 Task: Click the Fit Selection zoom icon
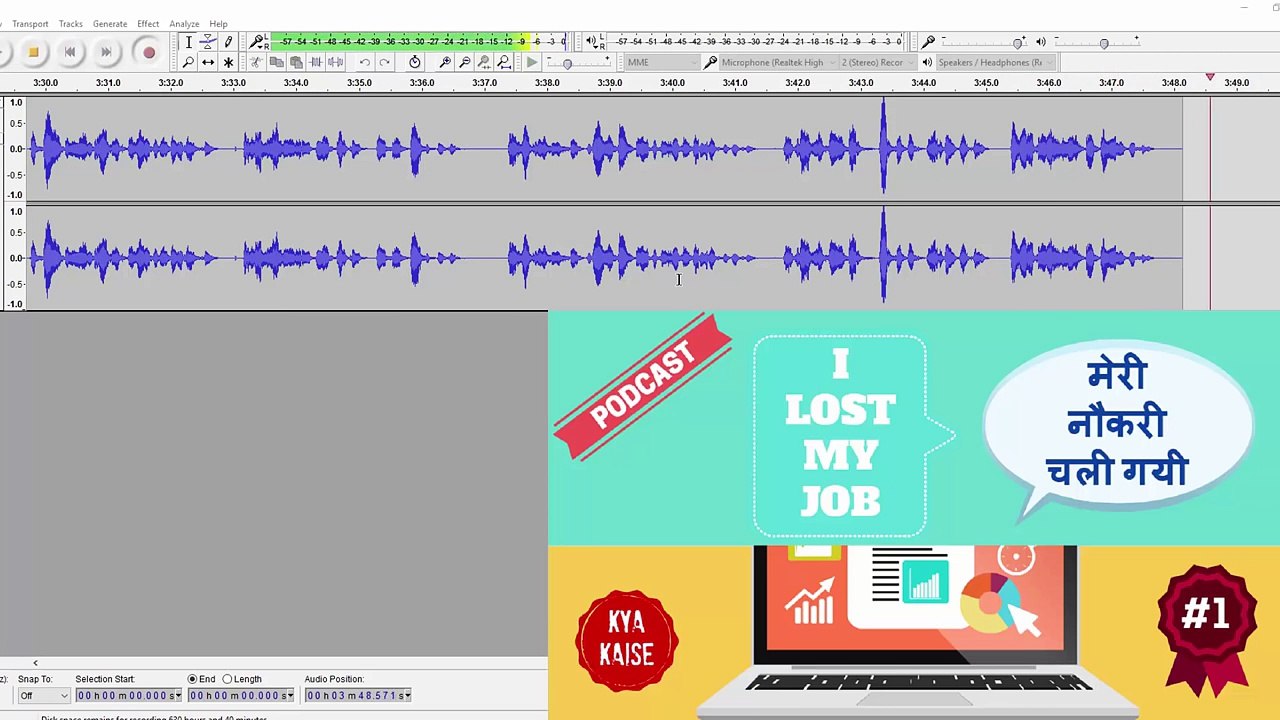pyautogui.click(x=485, y=62)
